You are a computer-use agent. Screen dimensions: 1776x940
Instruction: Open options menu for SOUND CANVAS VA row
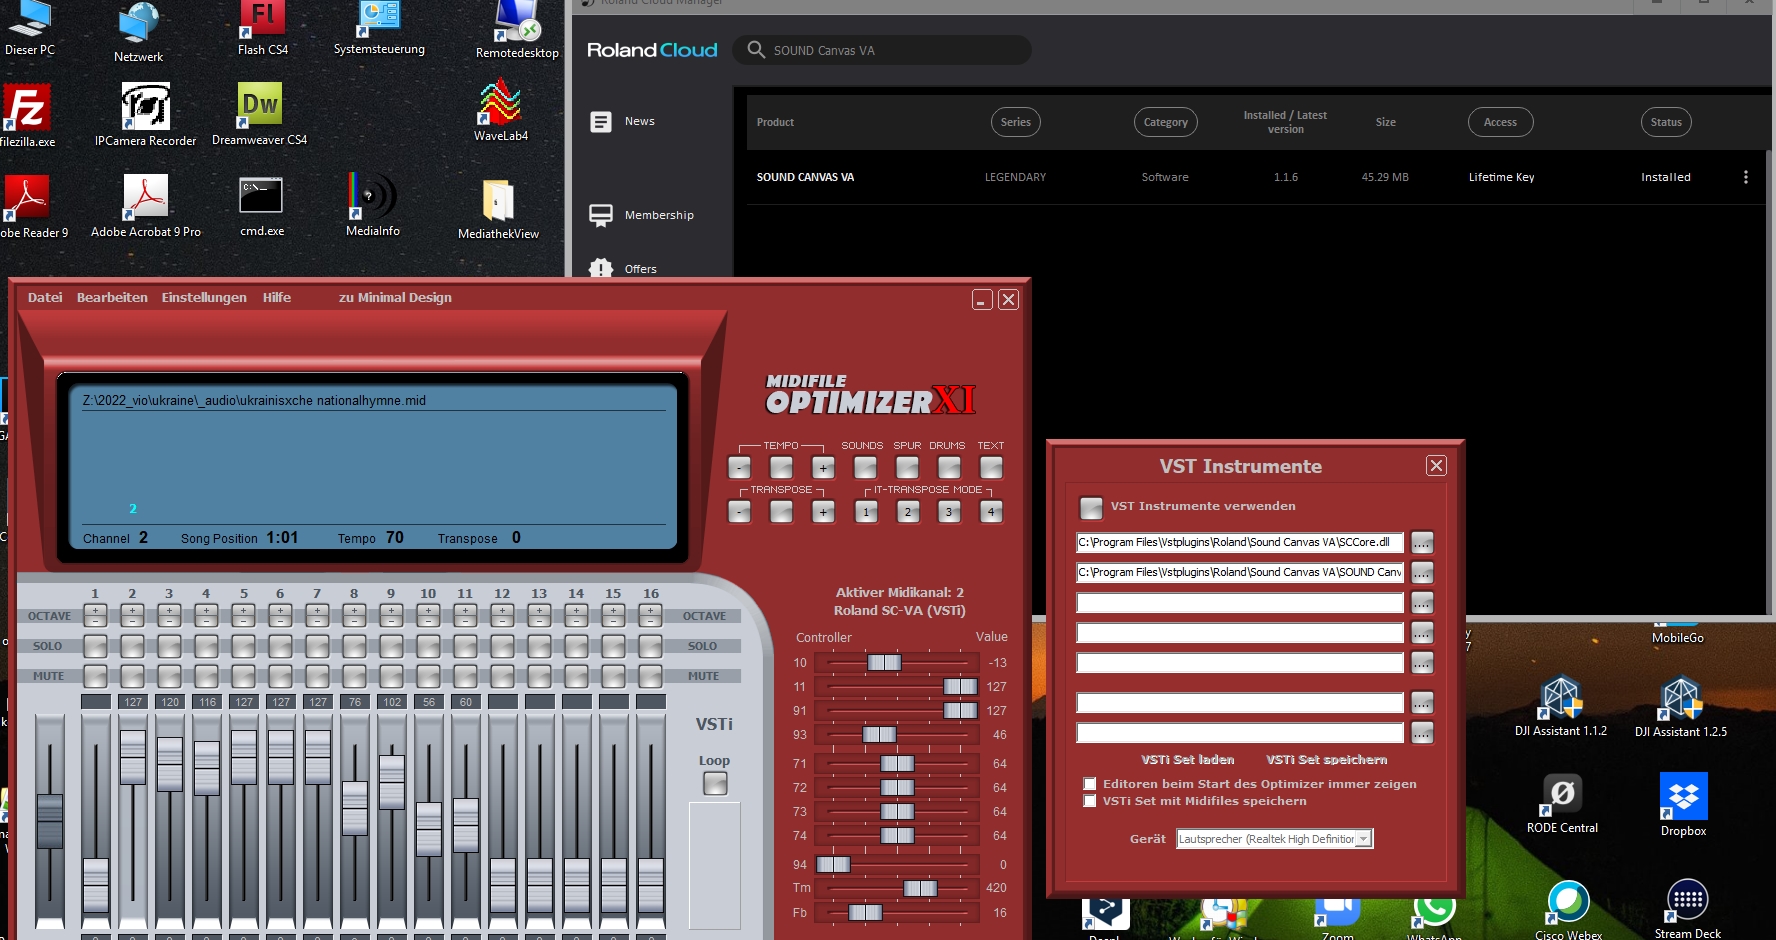[1746, 177]
